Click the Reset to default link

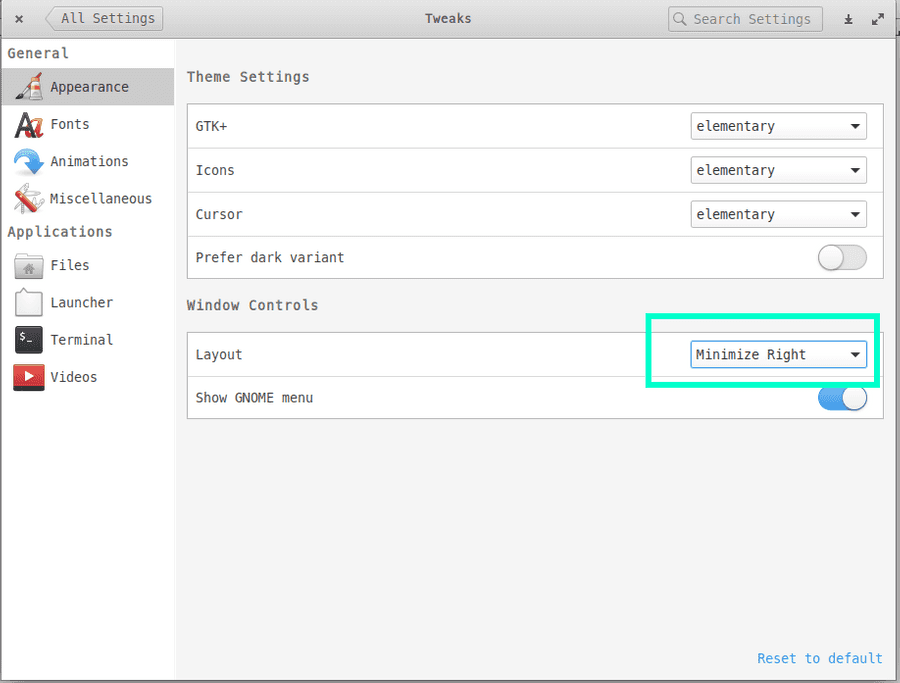pos(820,658)
